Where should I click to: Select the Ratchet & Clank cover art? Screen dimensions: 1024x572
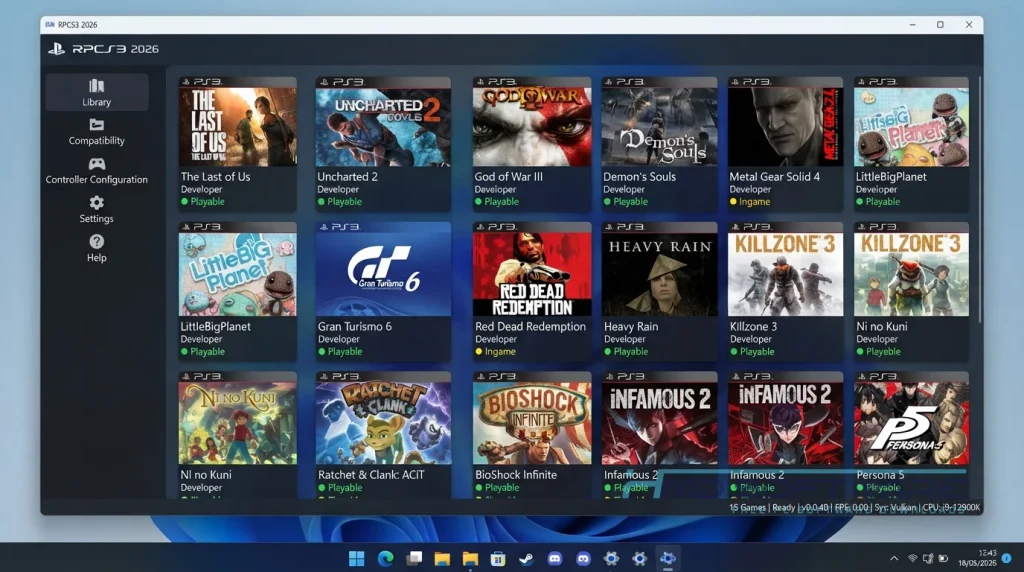point(383,423)
